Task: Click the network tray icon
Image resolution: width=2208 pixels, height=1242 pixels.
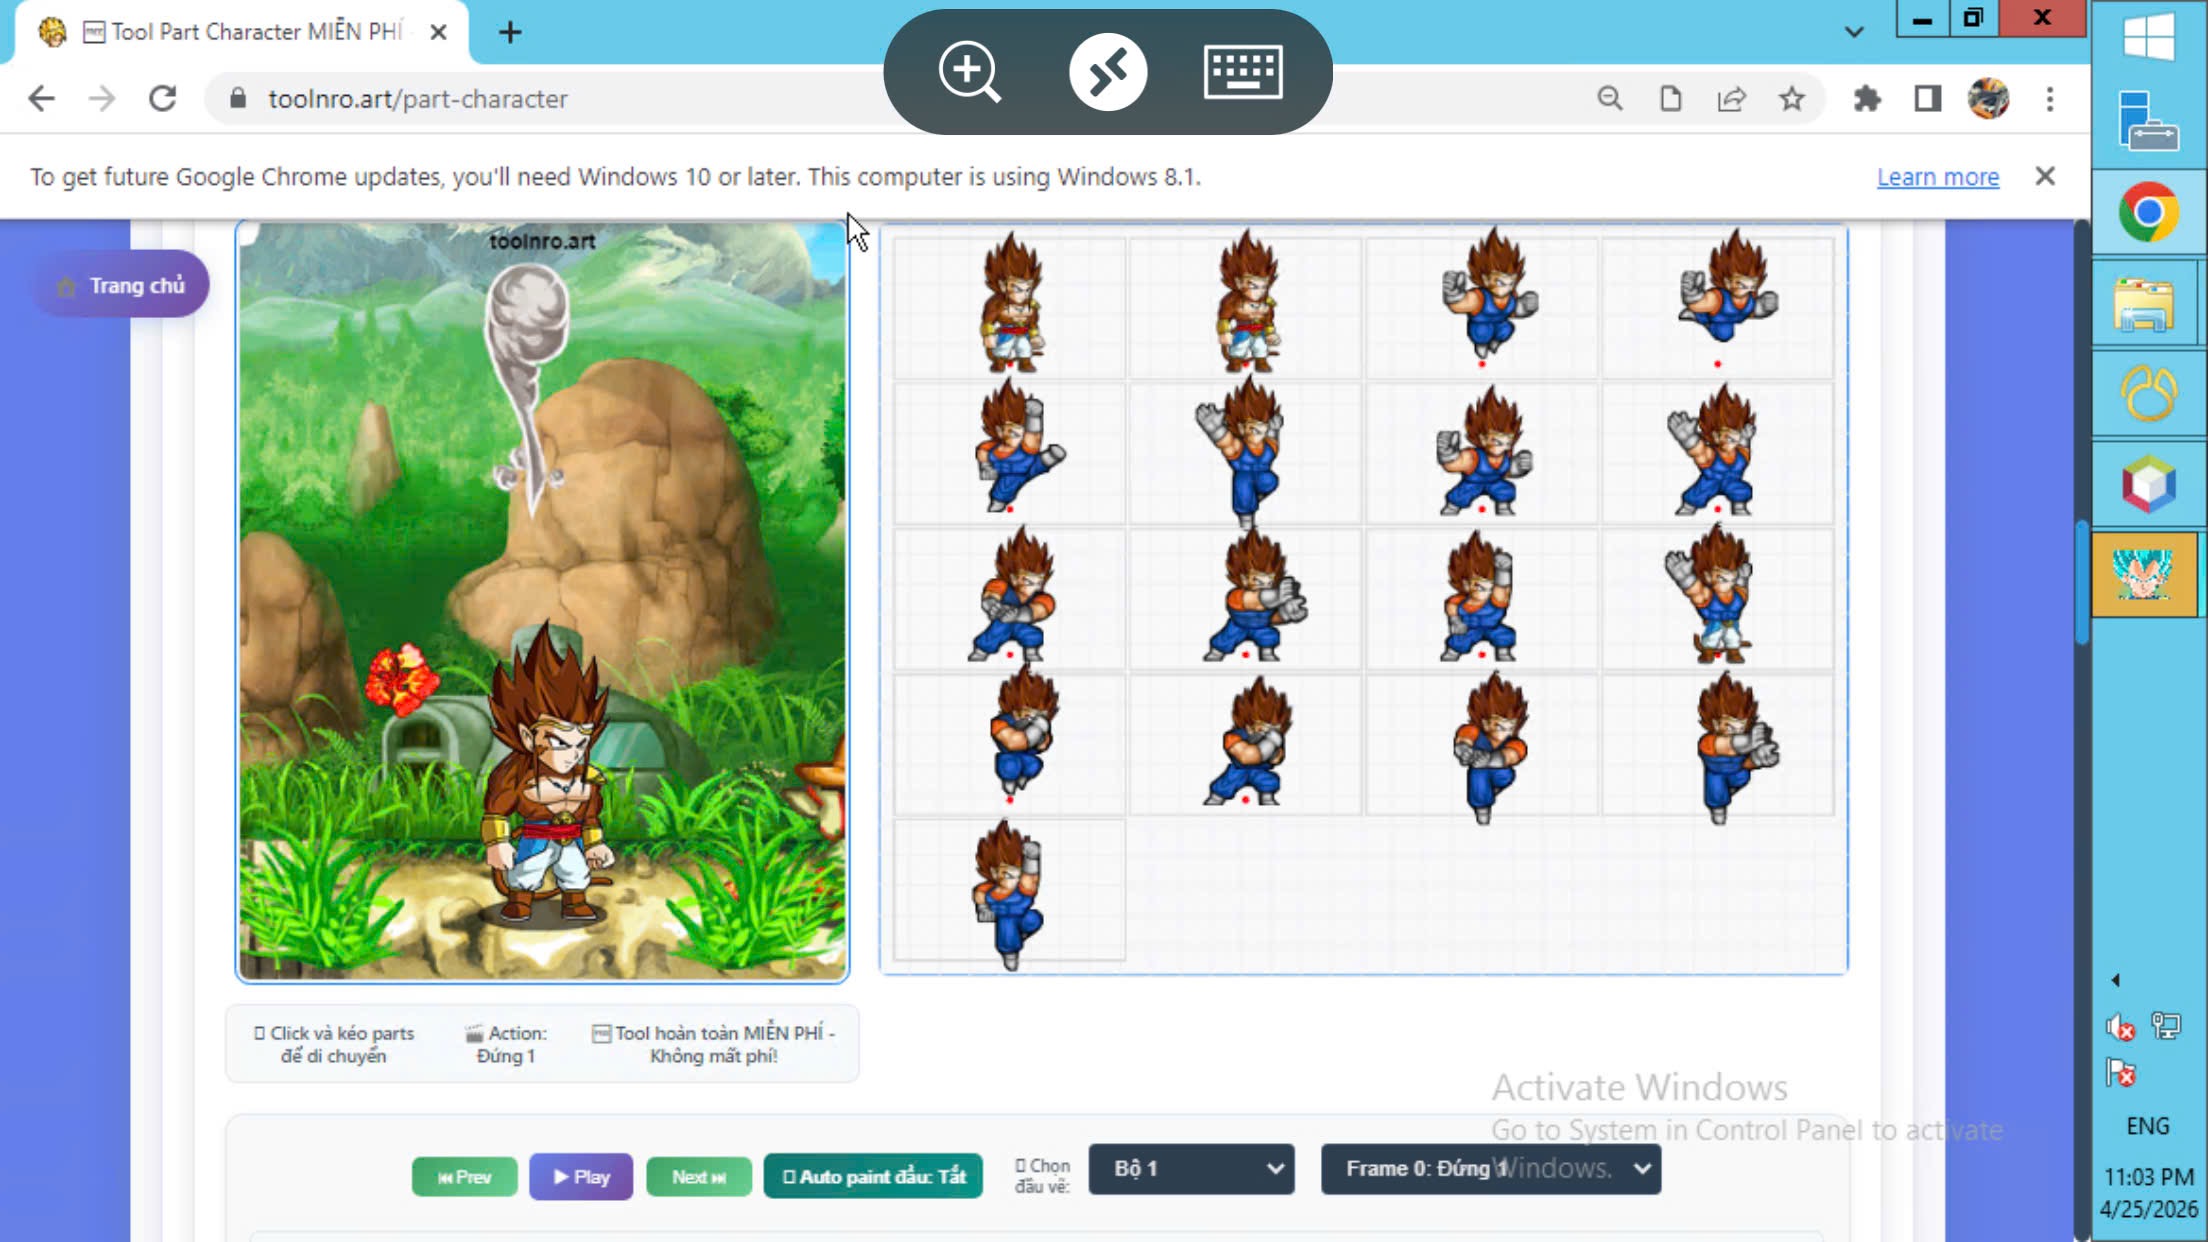Action: (x=2167, y=1027)
